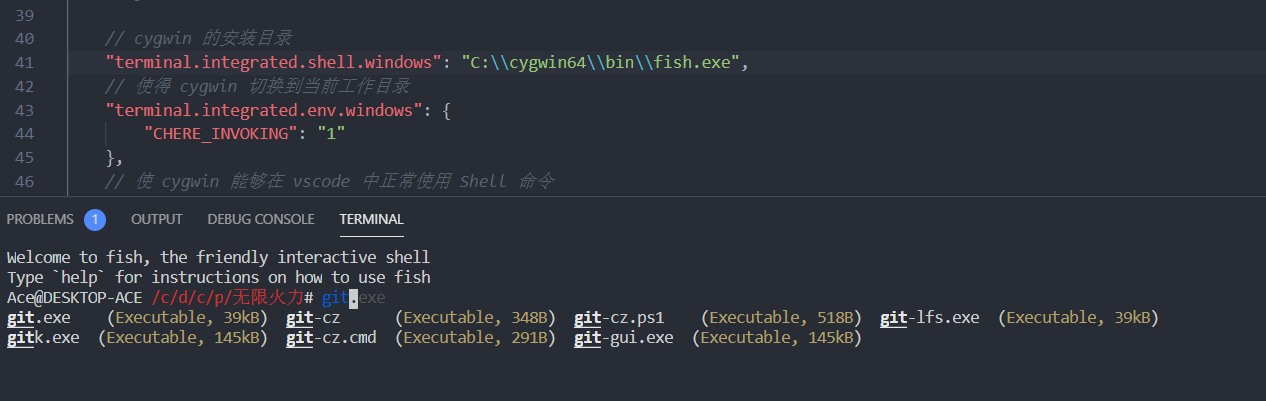
Task: Select the git-lfs.exe completion entry
Action: pyautogui.click(x=929, y=318)
